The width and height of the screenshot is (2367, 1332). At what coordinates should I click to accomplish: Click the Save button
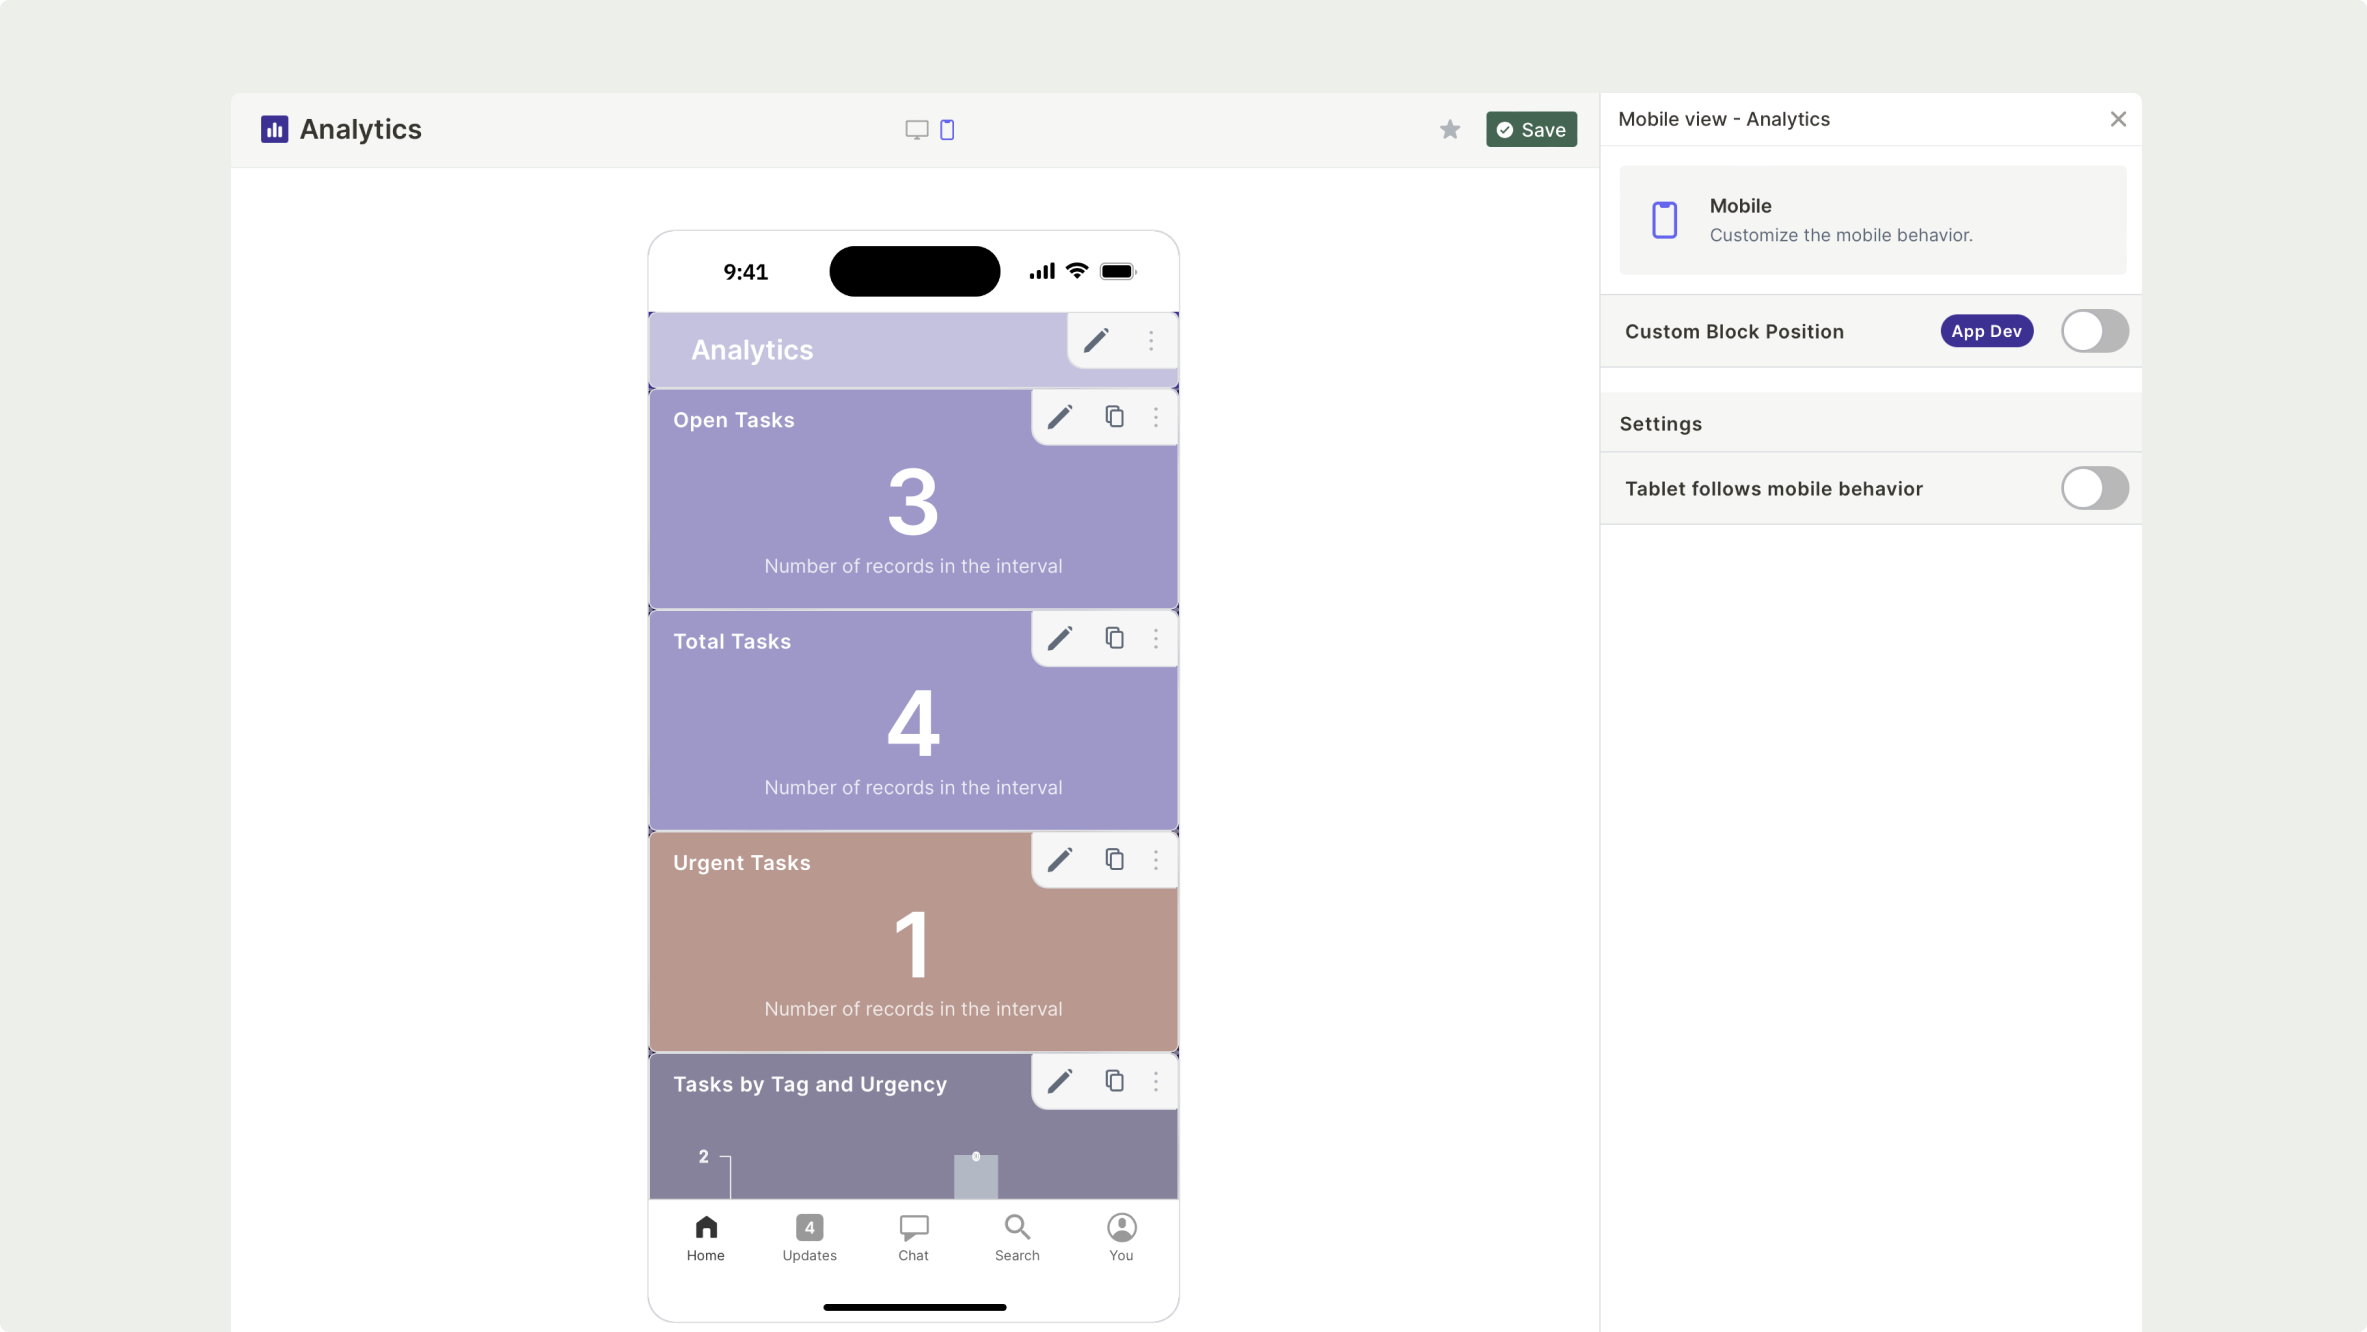click(x=1531, y=129)
